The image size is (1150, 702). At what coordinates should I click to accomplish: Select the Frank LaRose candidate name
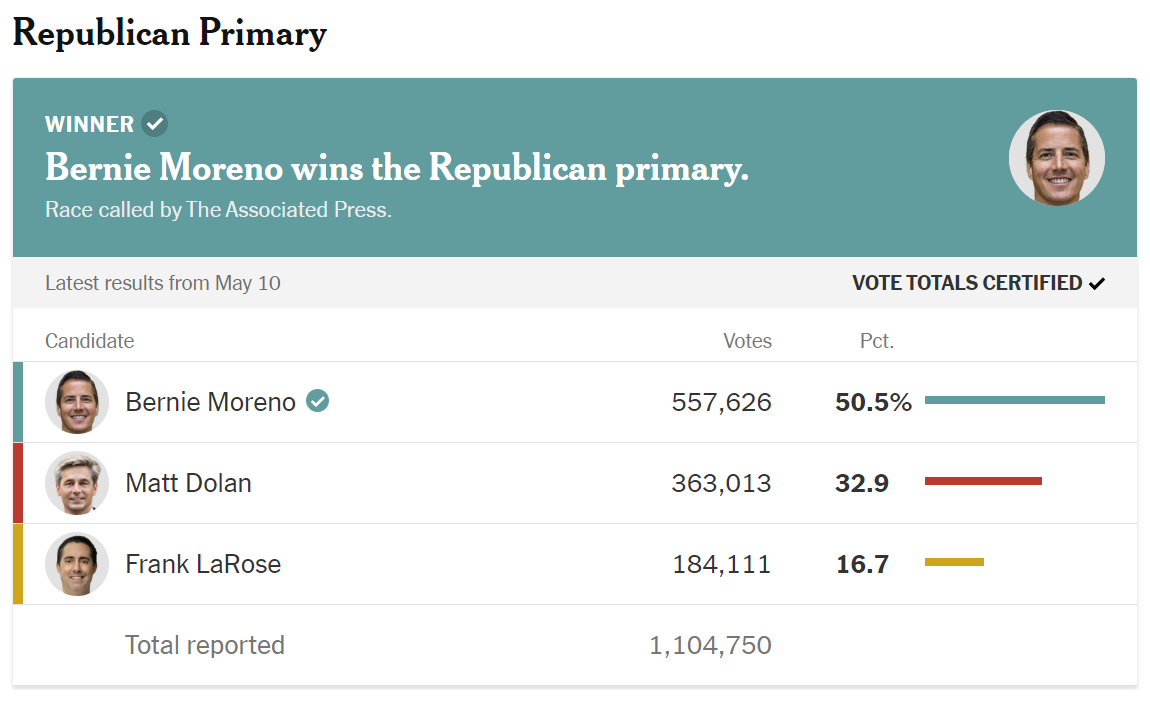[203, 564]
